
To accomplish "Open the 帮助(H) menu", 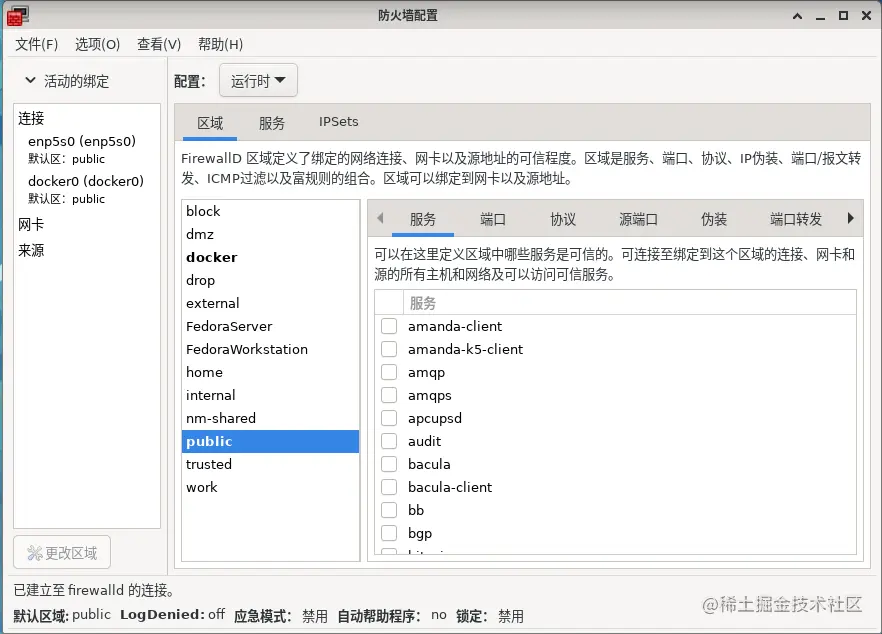I will 220,44.
